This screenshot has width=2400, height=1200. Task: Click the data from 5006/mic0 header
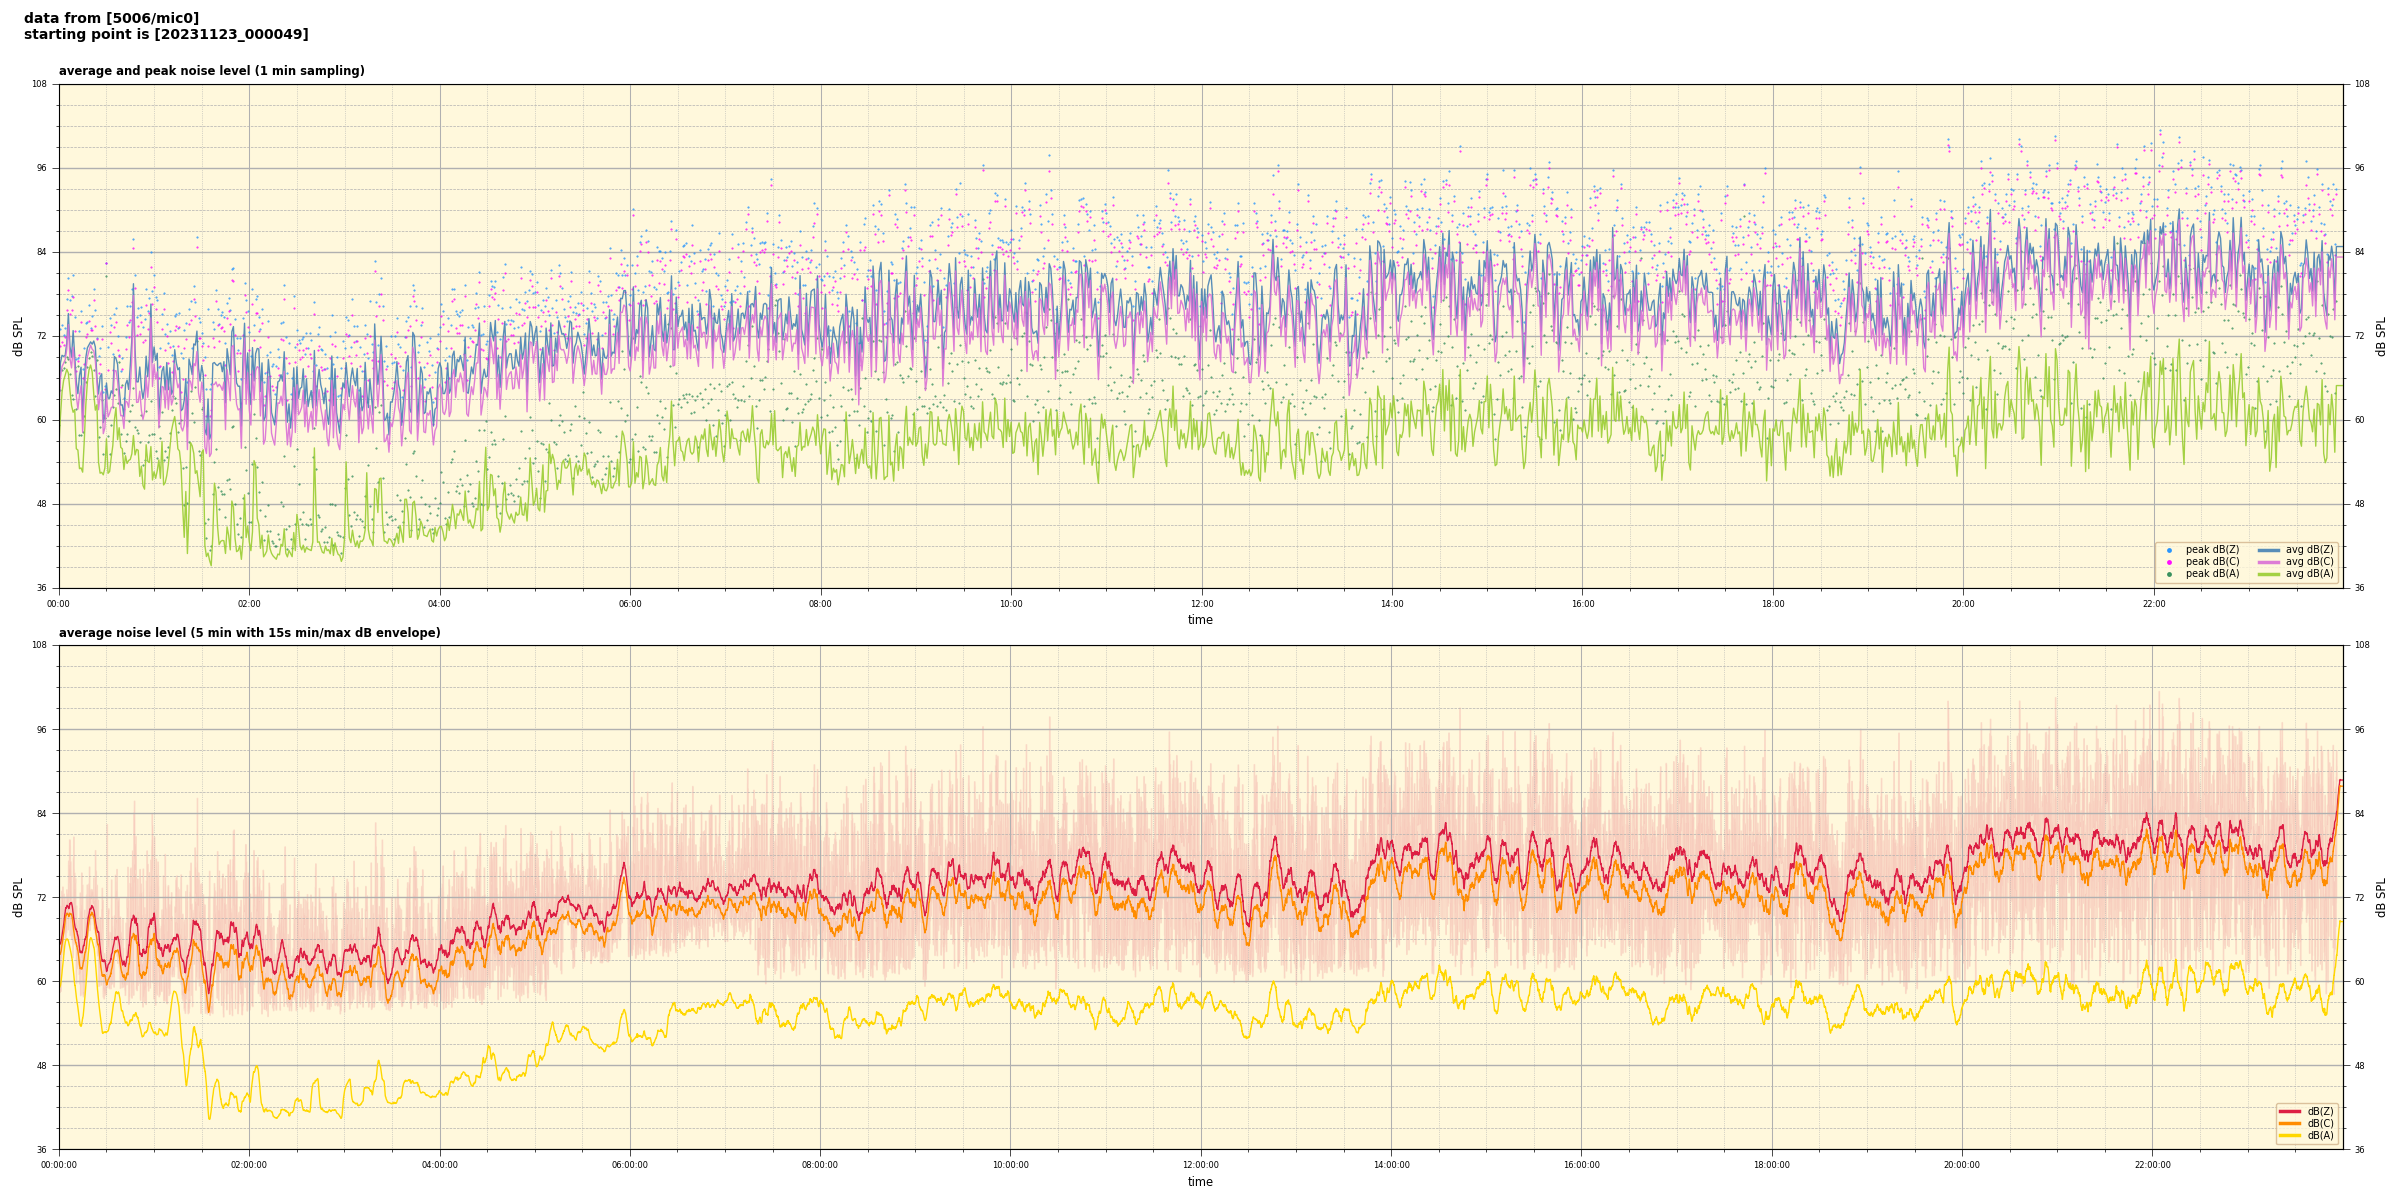coord(111,18)
